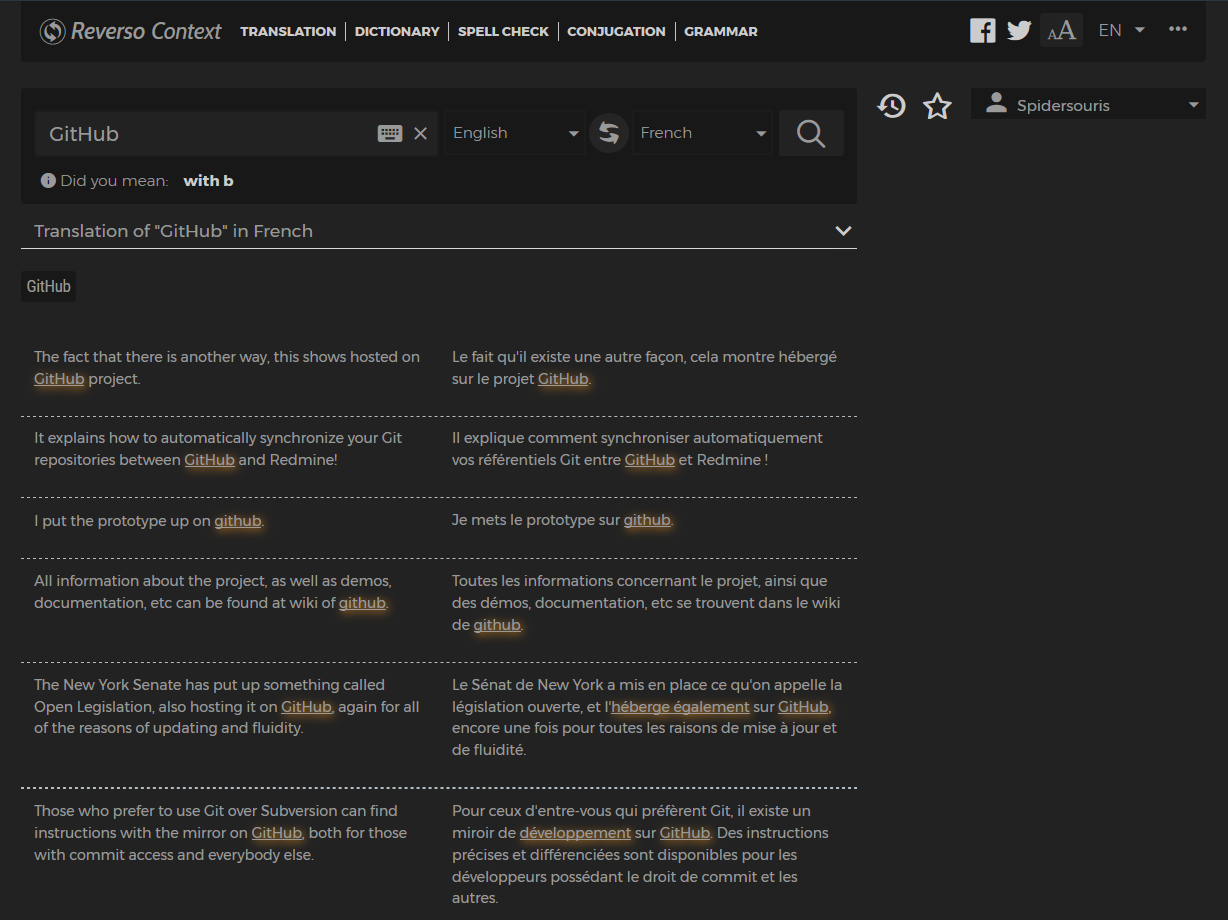Click GitHub in 'mirror on GitHub'
This screenshot has height=920, width=1228.
[x=277, y=833]
